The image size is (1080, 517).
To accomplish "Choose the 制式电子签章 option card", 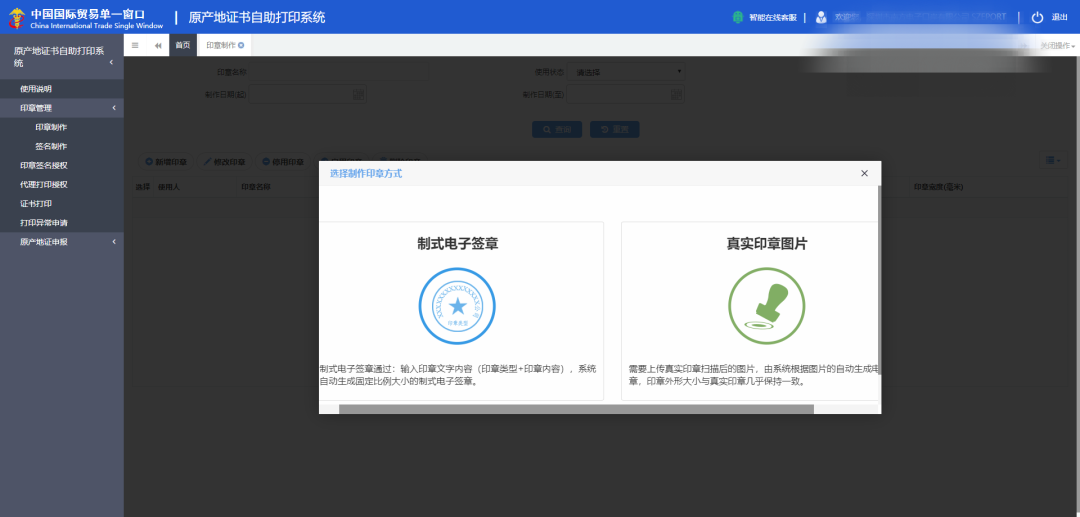I will coord(460,310).
